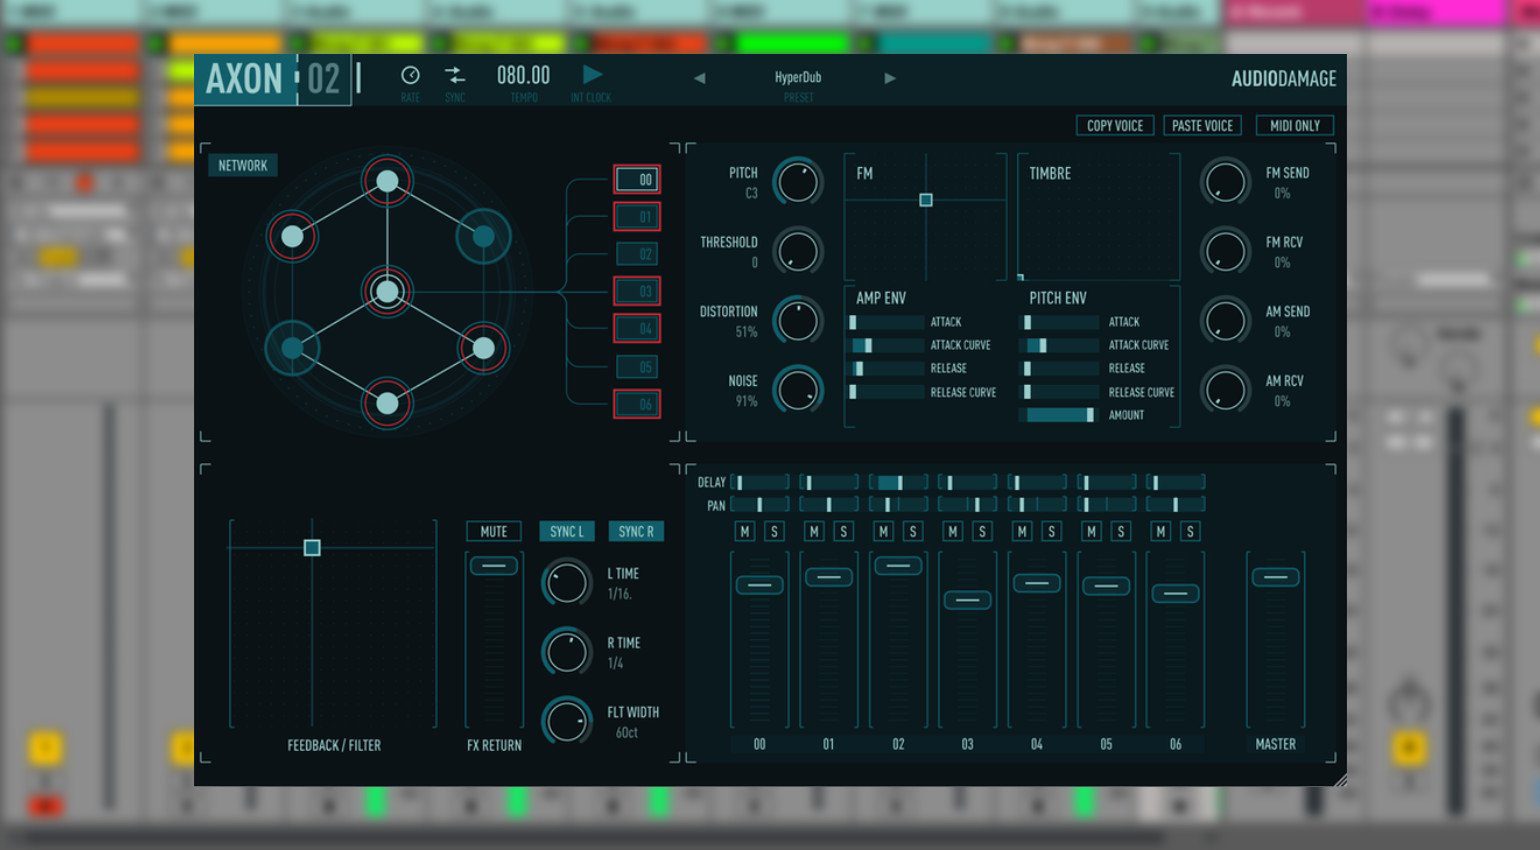Click the PASTE VOICE button
Image resolution: width=1540 pixels, height=850 pixels.
[1202, 125]
